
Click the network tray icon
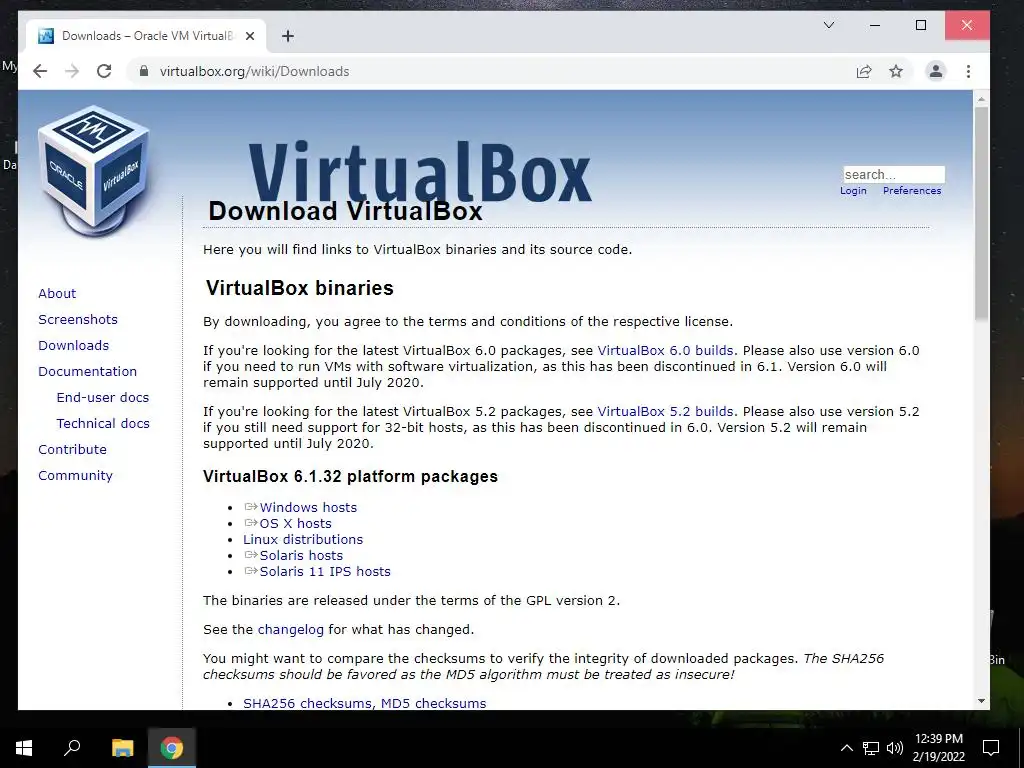click(871, 748)
